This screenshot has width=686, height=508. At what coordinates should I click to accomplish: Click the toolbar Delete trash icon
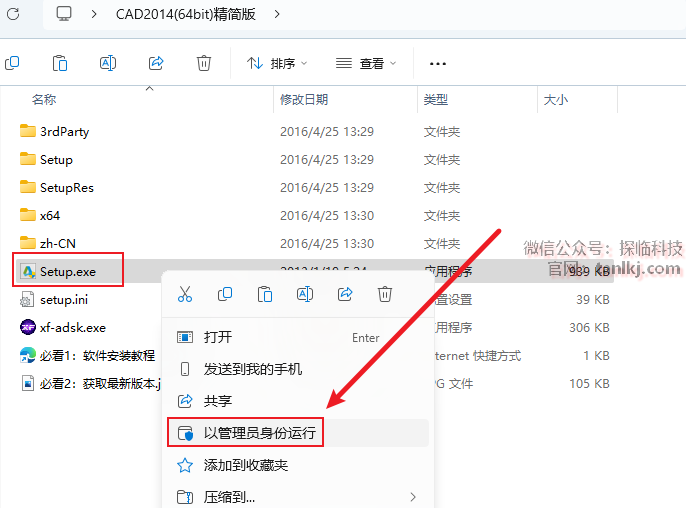[x=204, y=63]
